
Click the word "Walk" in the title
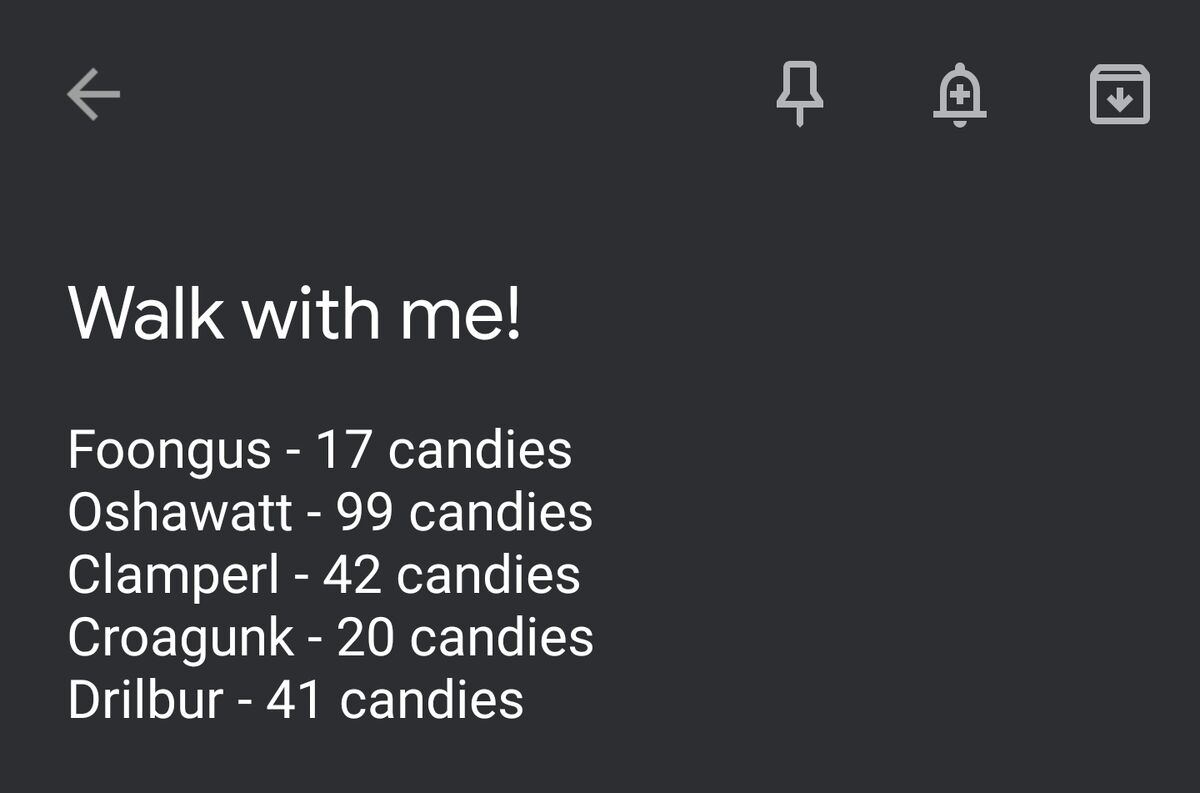[146, 314]
